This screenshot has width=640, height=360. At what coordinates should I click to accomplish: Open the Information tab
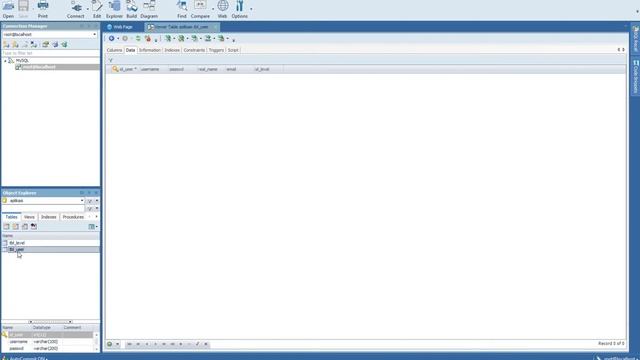pos(150,50)
